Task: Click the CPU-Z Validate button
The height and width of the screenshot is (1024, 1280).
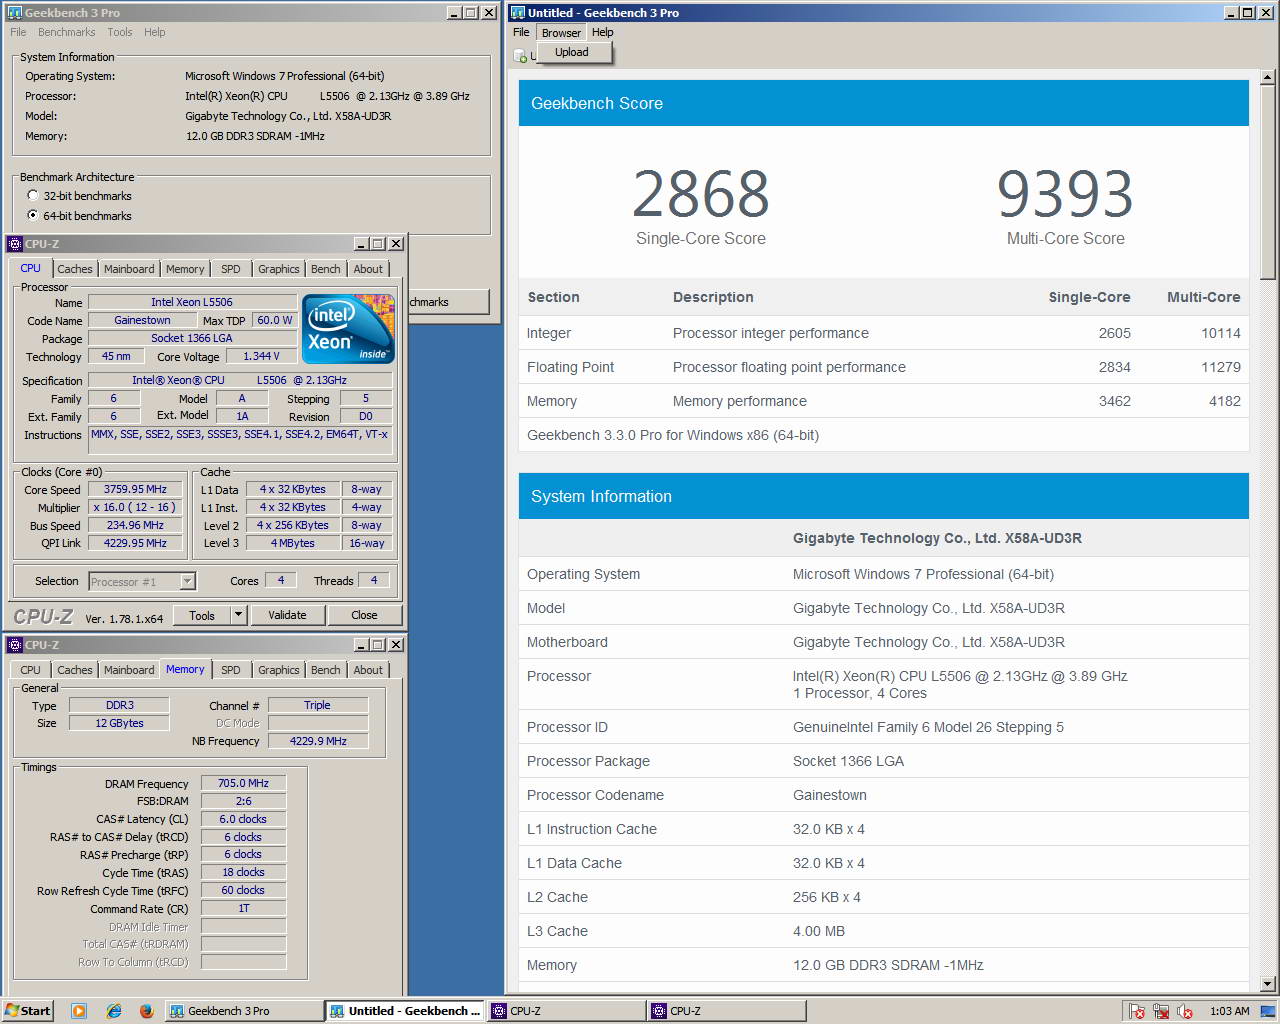Action: pos(287,615)
